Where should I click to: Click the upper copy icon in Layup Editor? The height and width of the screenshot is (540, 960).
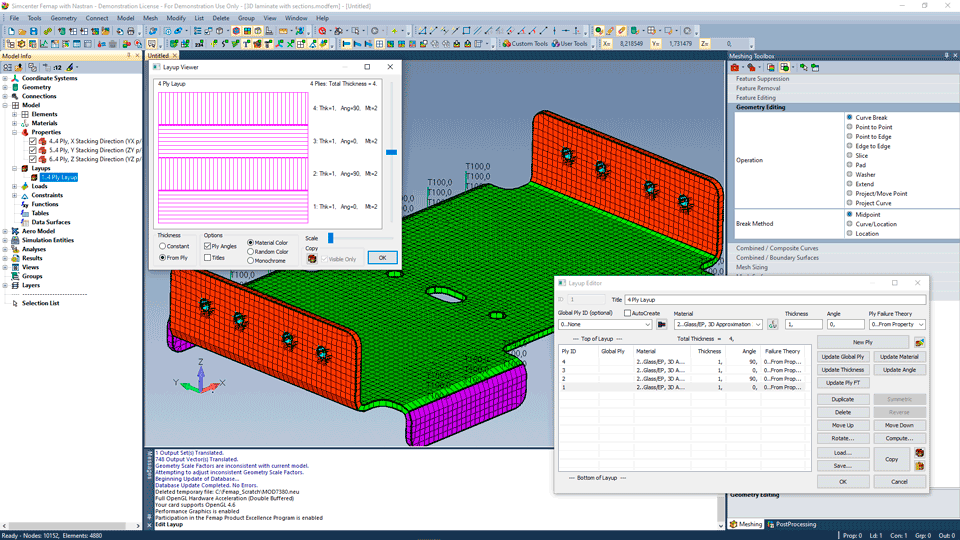pyautogui.click(x=920, y=453)
